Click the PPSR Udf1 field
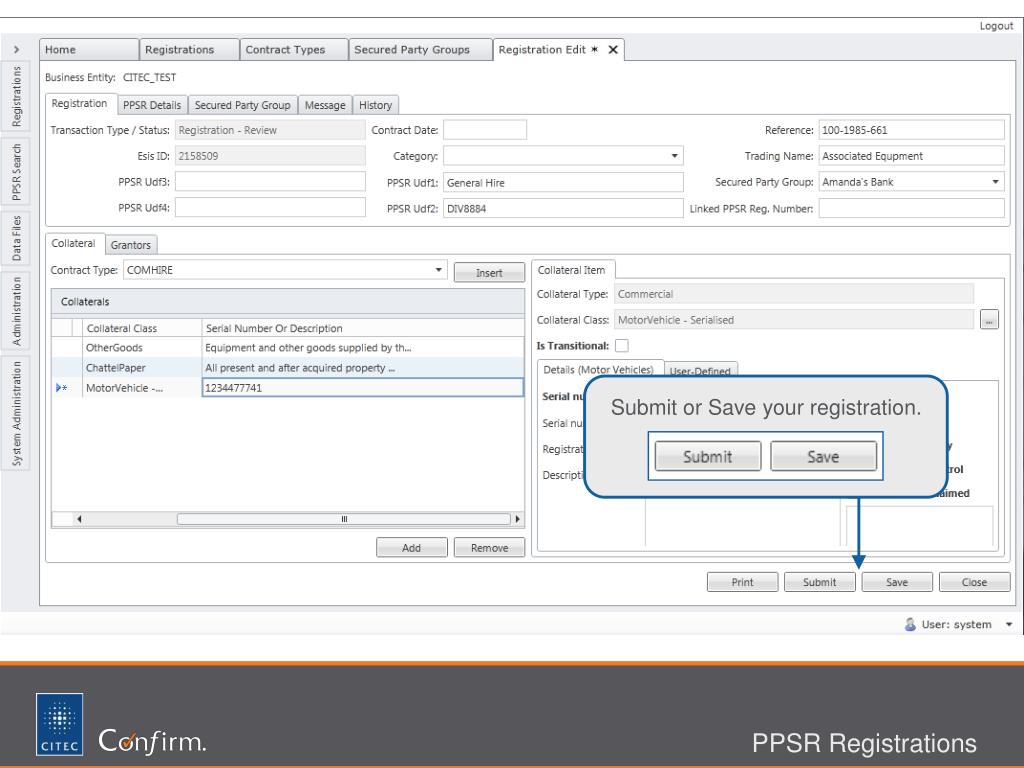 pos(564,183)
